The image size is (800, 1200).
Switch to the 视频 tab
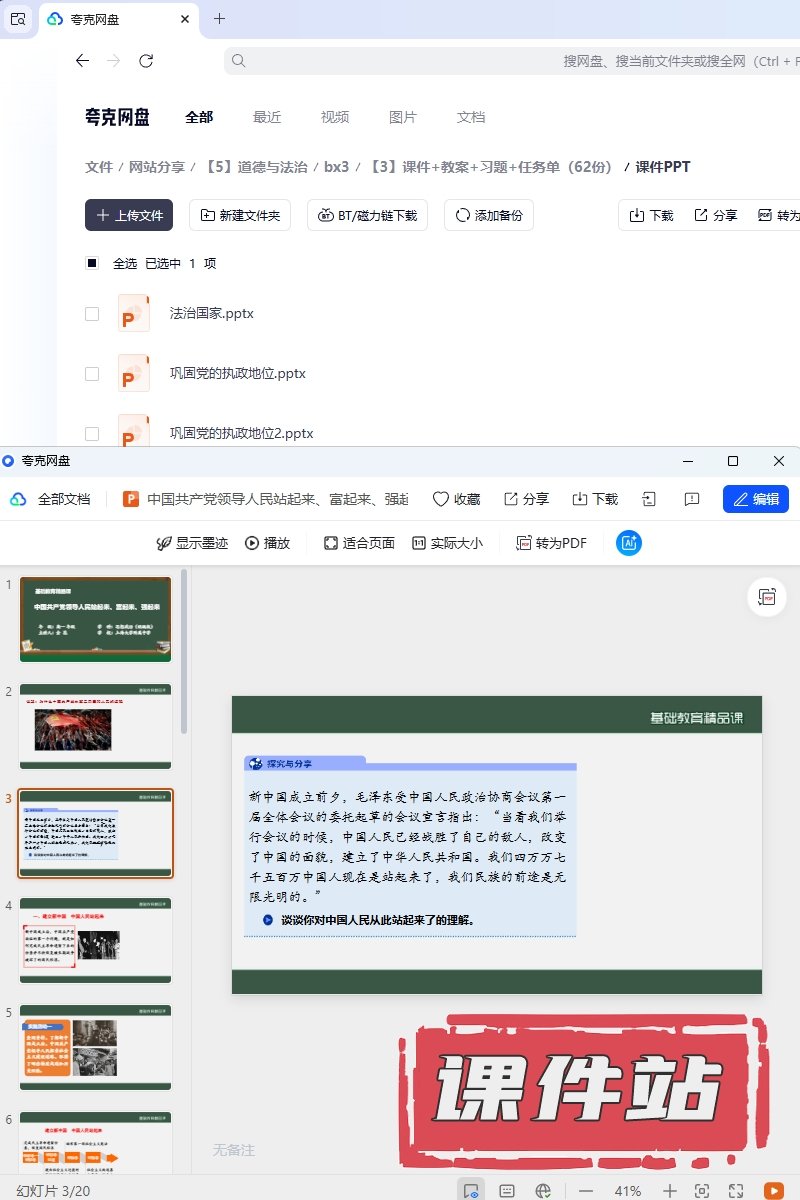coord(335,117)
